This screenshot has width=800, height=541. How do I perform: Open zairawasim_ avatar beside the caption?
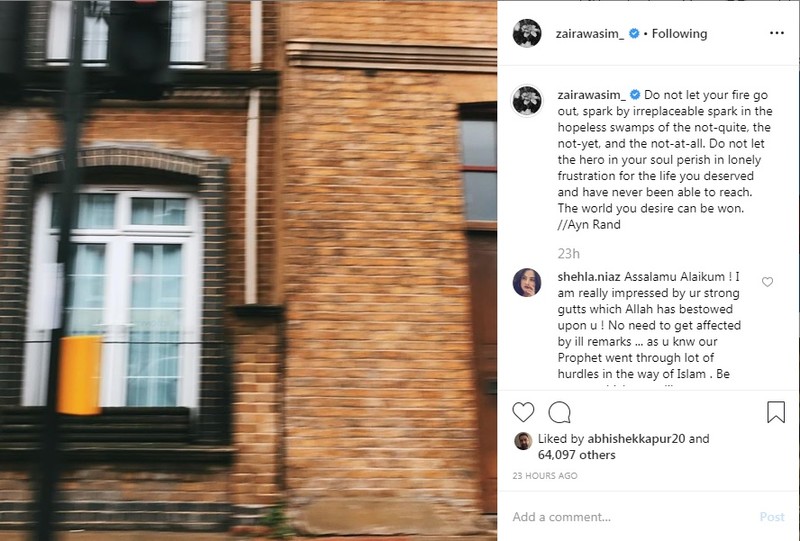pos(527,100)
